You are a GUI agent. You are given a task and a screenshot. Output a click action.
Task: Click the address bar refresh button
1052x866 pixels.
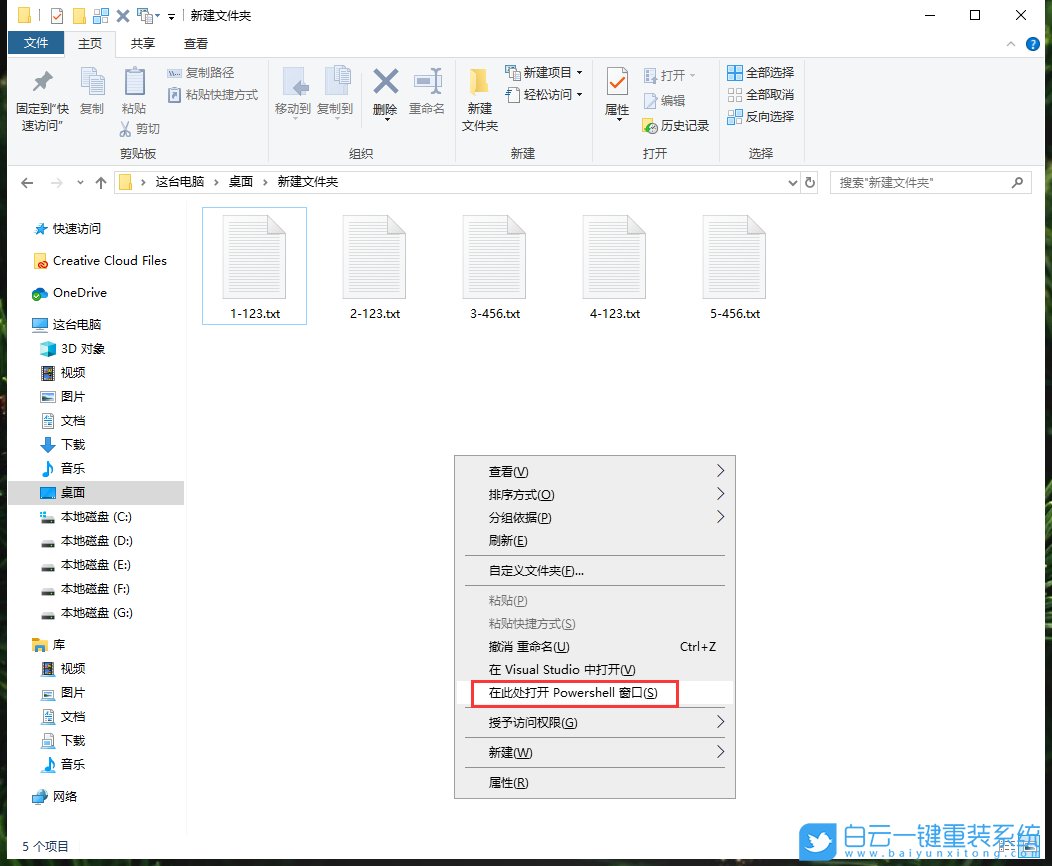pyautogui.click(x=810, y=182)
